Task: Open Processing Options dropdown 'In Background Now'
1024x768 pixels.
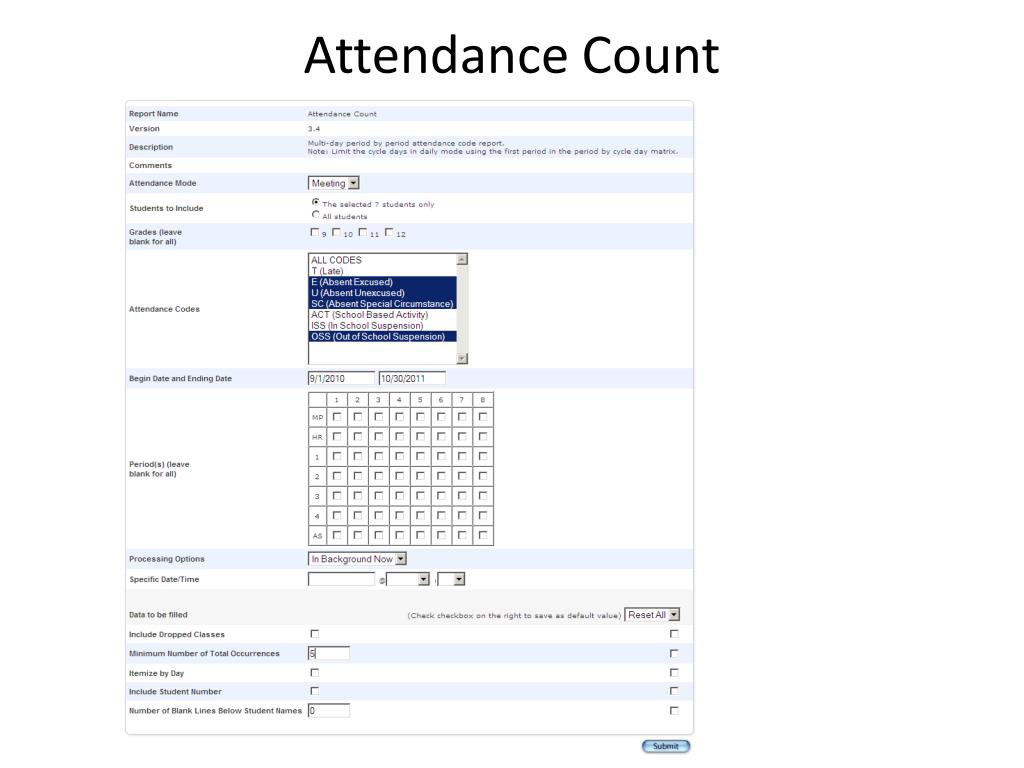Action: pyautogui.click(x=357, y=559)
